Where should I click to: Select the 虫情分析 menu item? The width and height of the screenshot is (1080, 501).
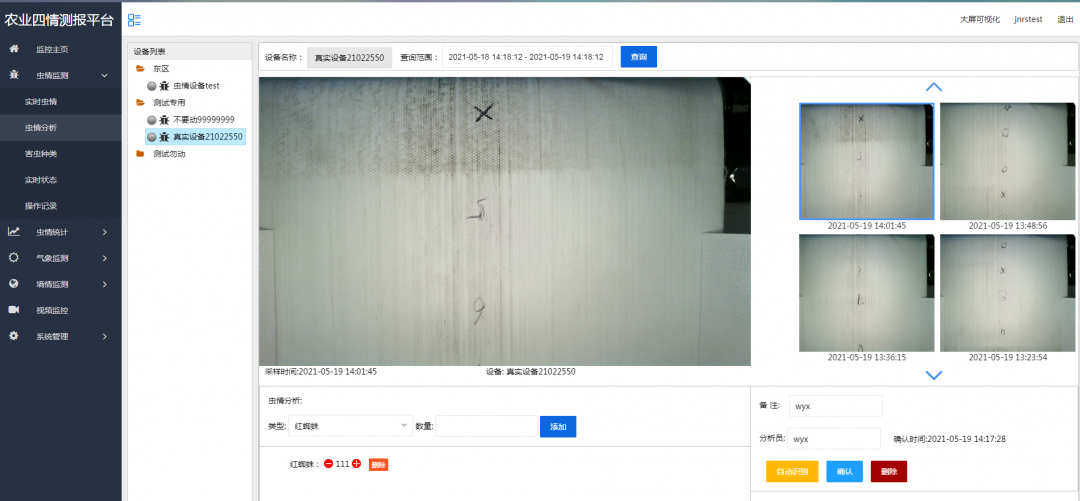41,127
